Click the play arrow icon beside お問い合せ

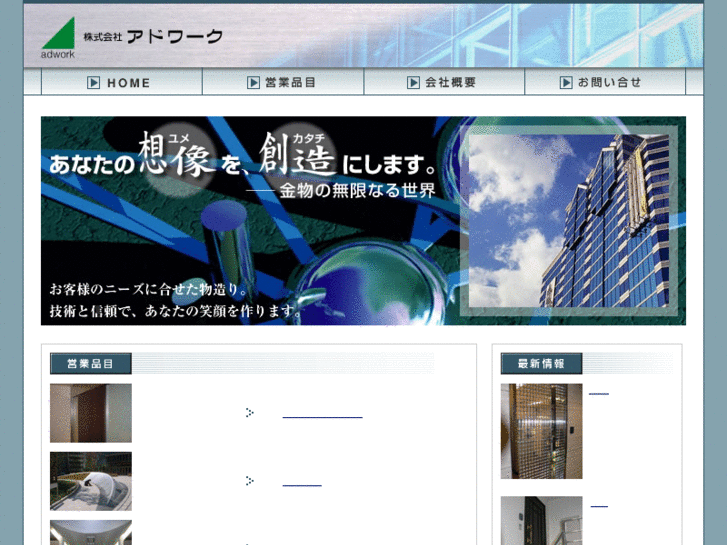[566, 83]
